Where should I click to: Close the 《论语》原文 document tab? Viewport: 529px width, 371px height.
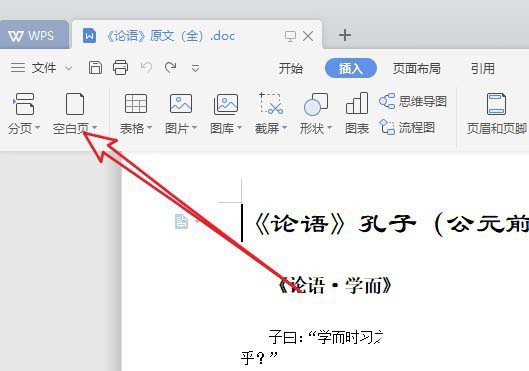(x=308, y=36)
